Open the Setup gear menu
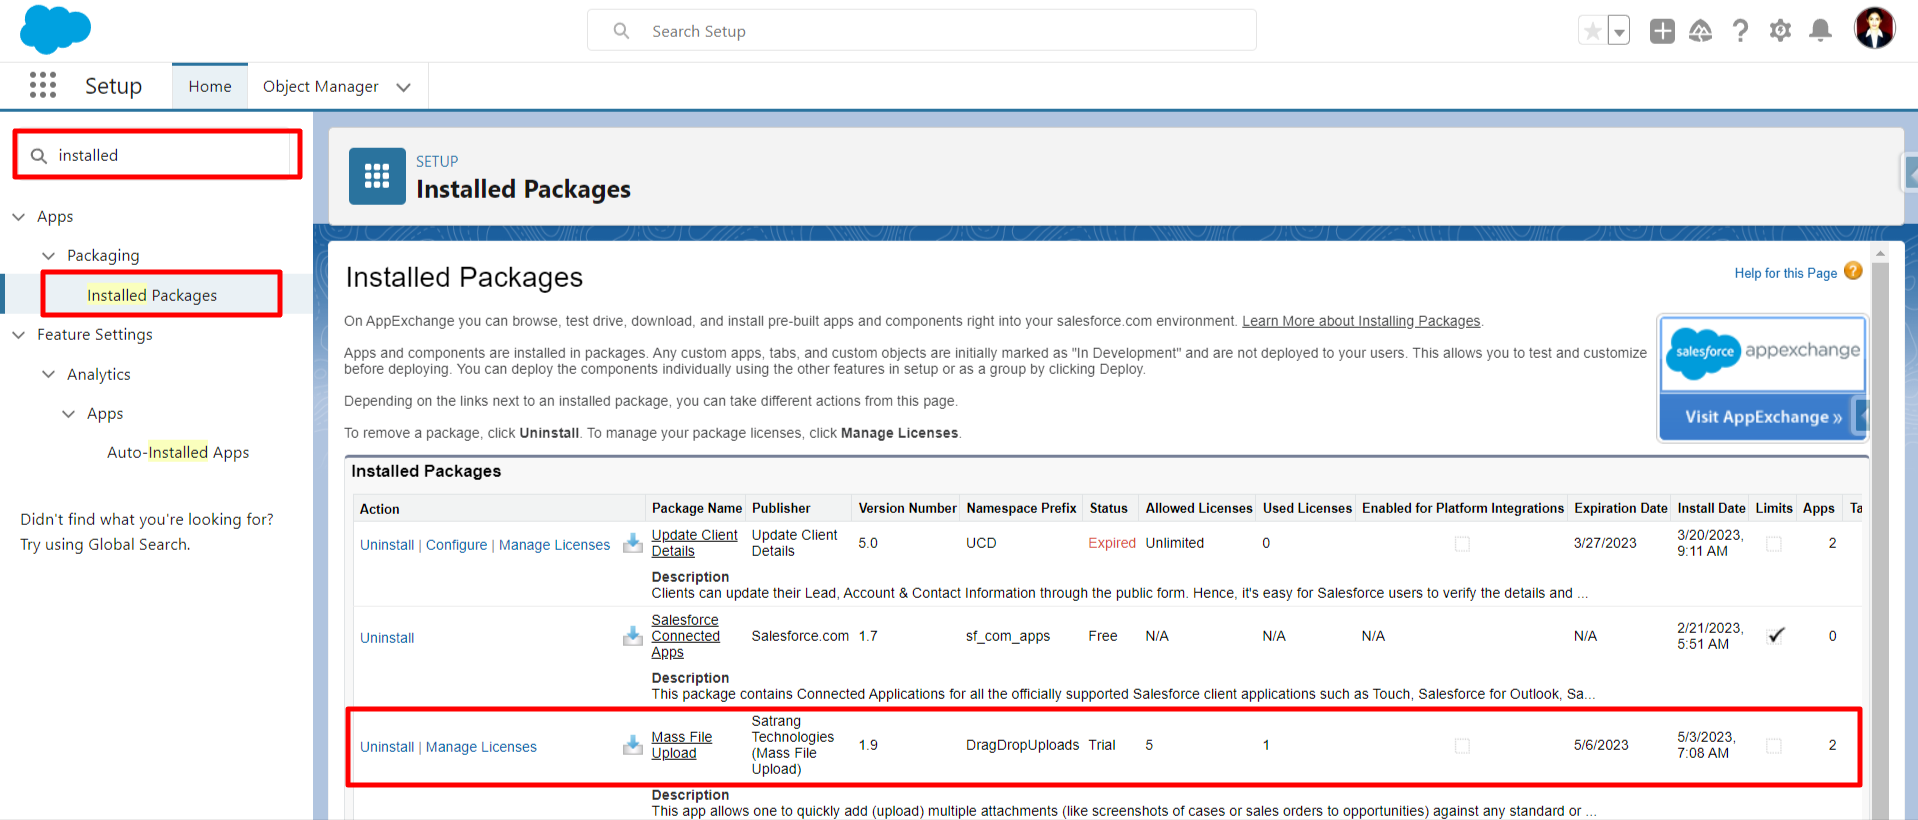The height and width of the screenshot is (820, 1918). 1780,31
